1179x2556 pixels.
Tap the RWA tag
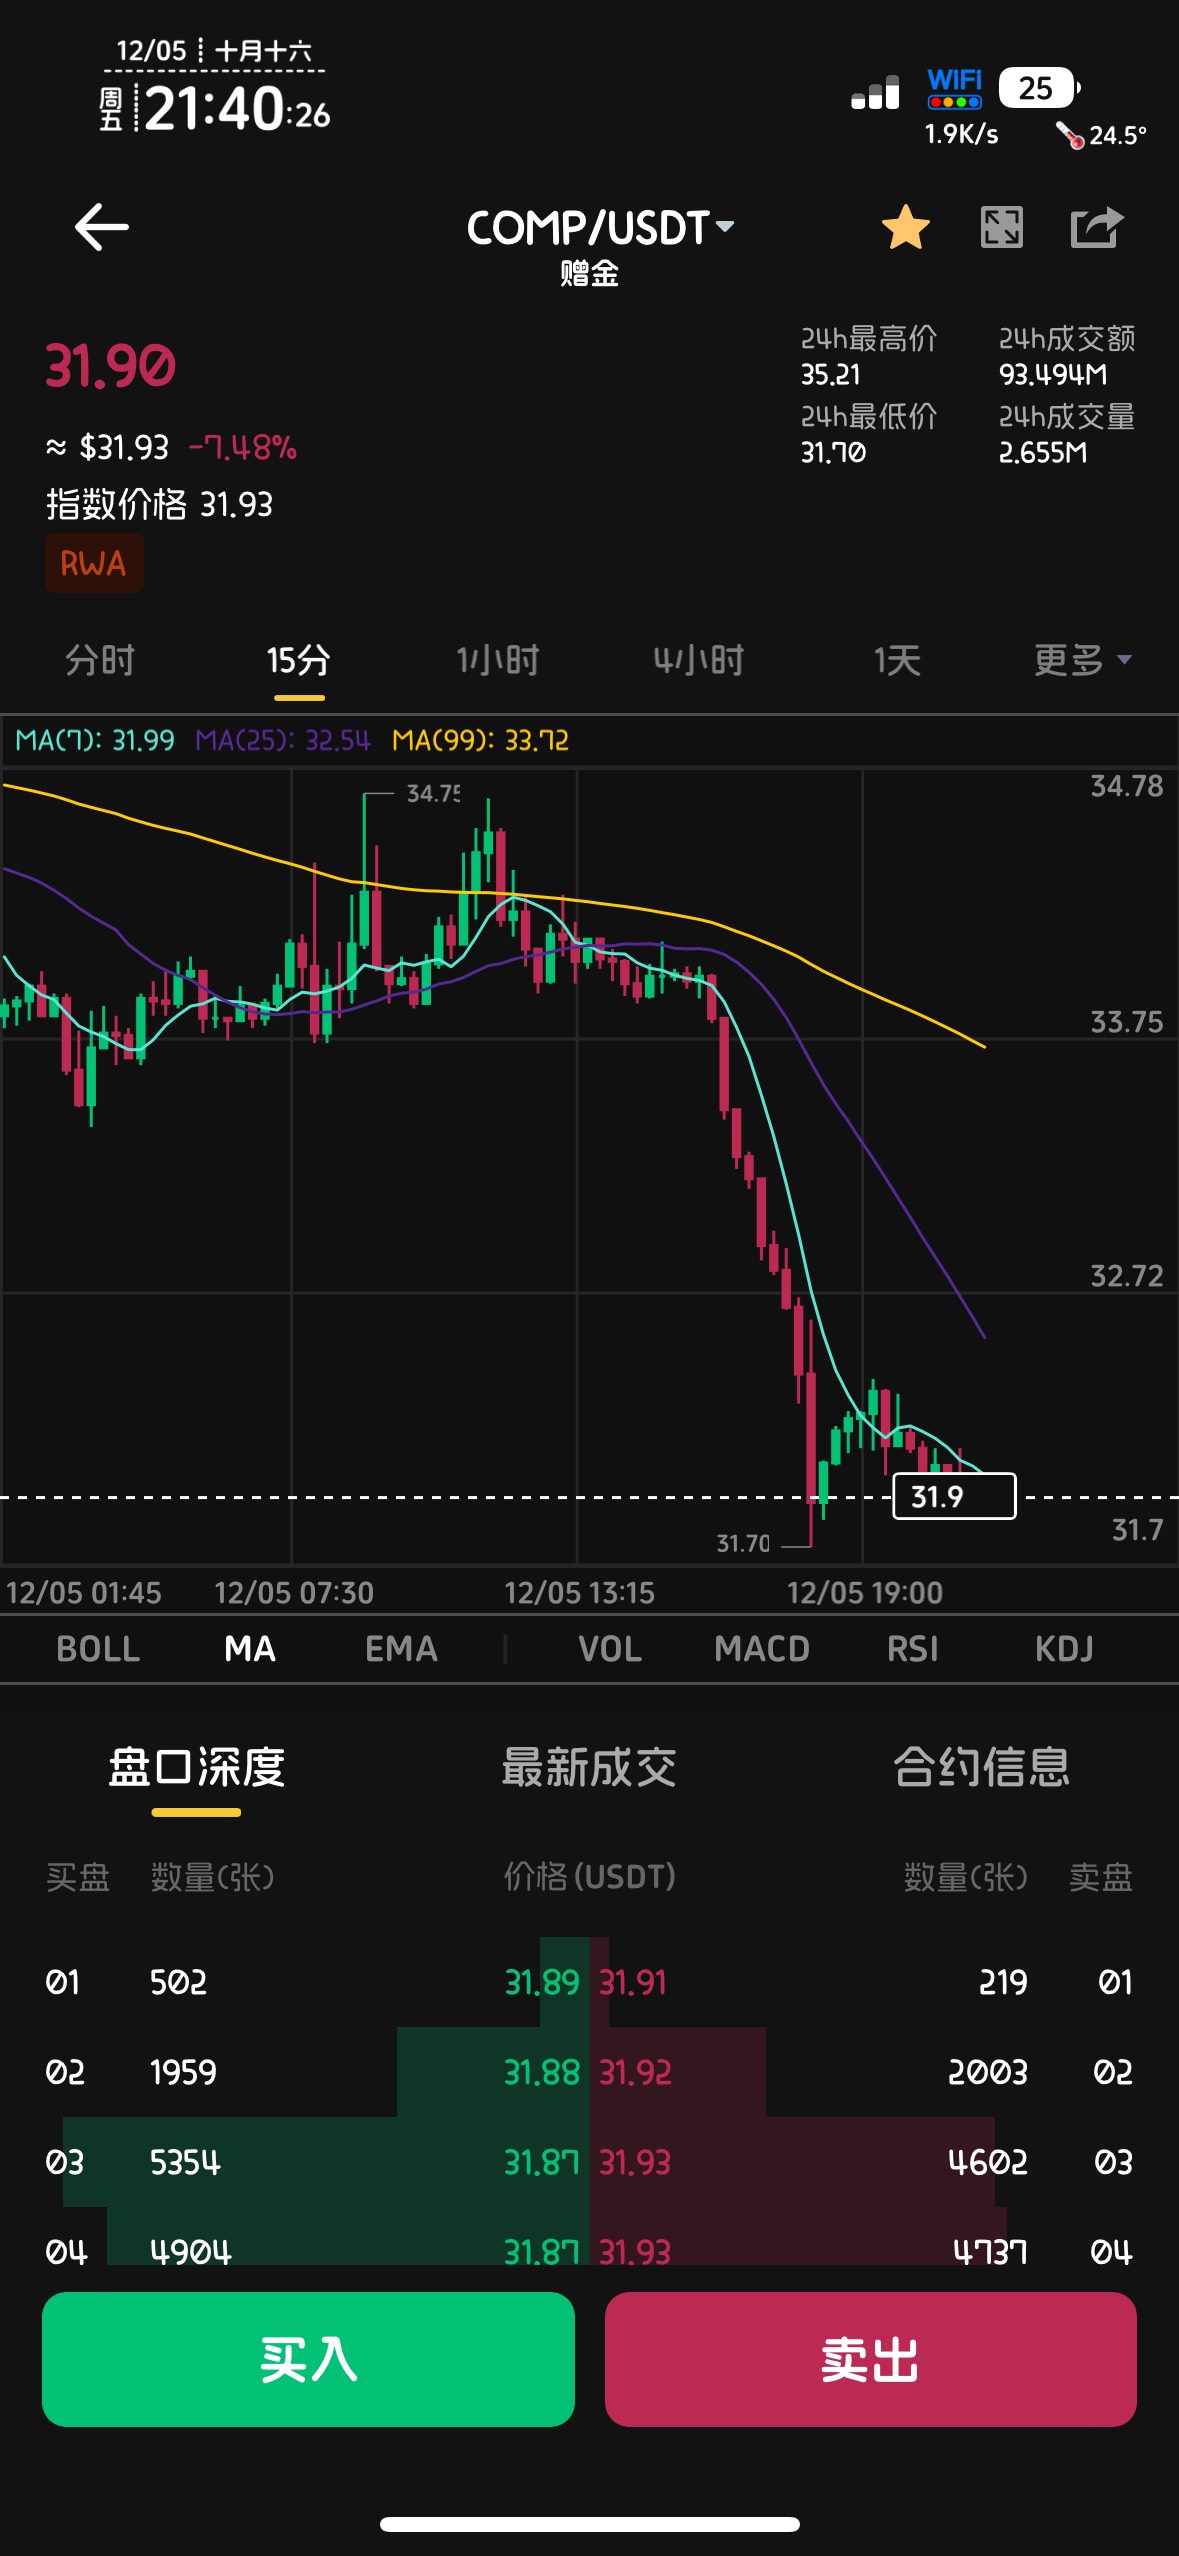[x=94, y=563]
